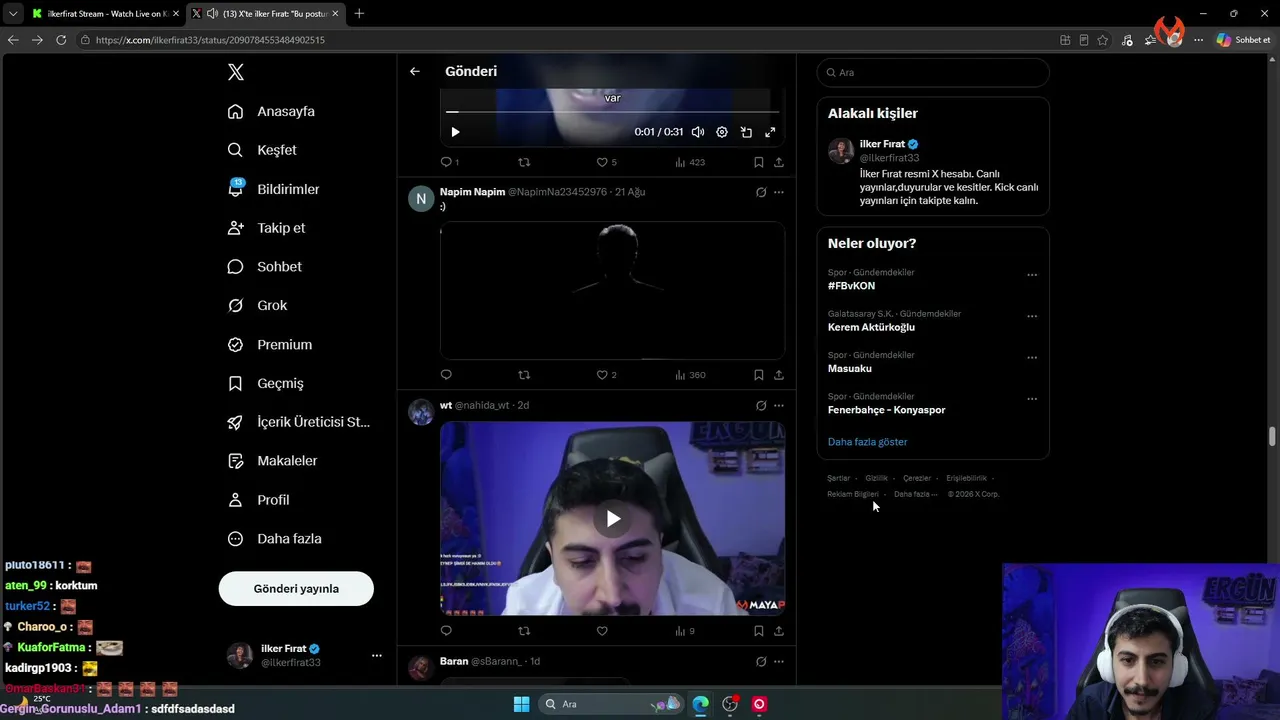Seek on the video progress bar
Screen dimensions: 1280x720
pos(612,112)
